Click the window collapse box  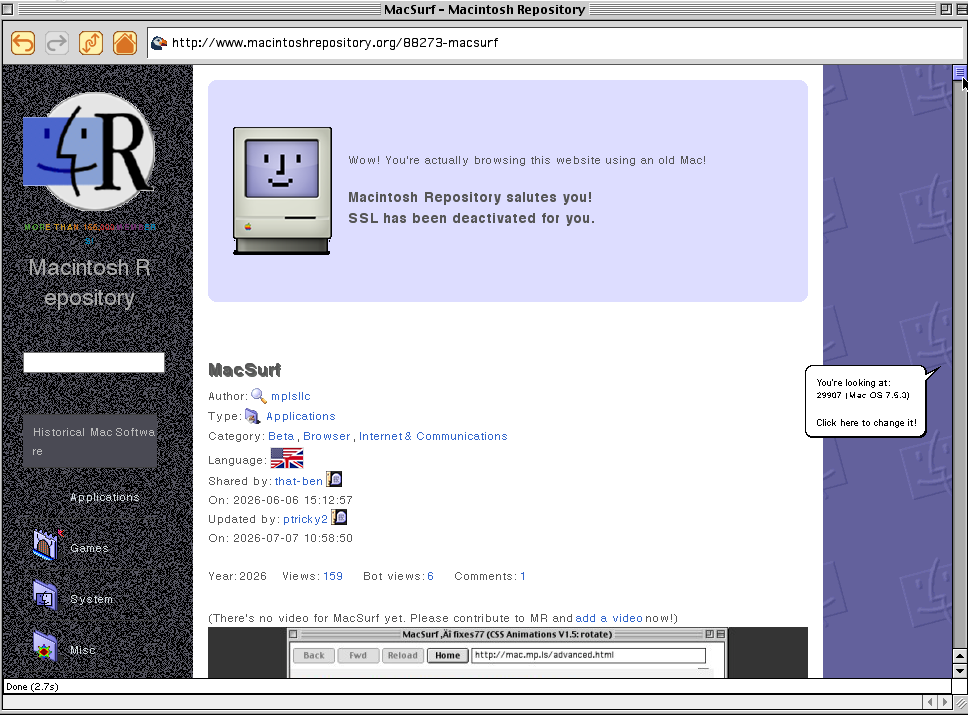[961, 9]
